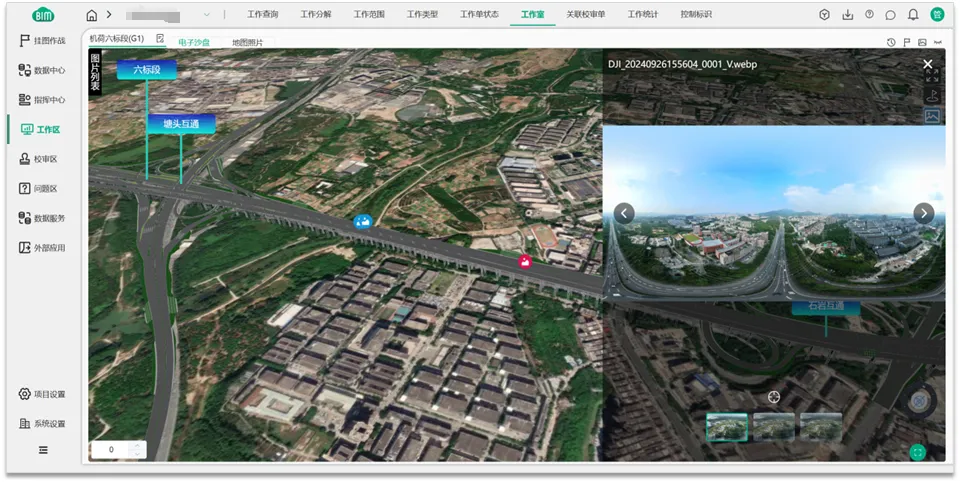The image size is (960, 483).
Task: Click the history clock toolbar icon
Action: (891, 42)
